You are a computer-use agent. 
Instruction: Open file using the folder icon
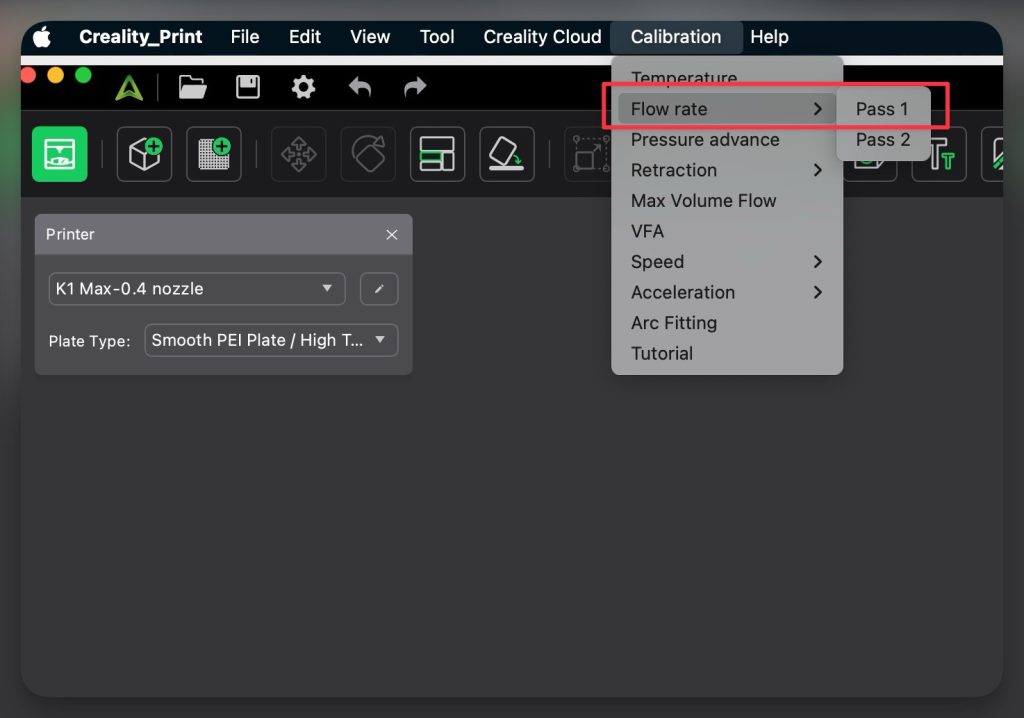pyautogui.click(x=192, y=88)
